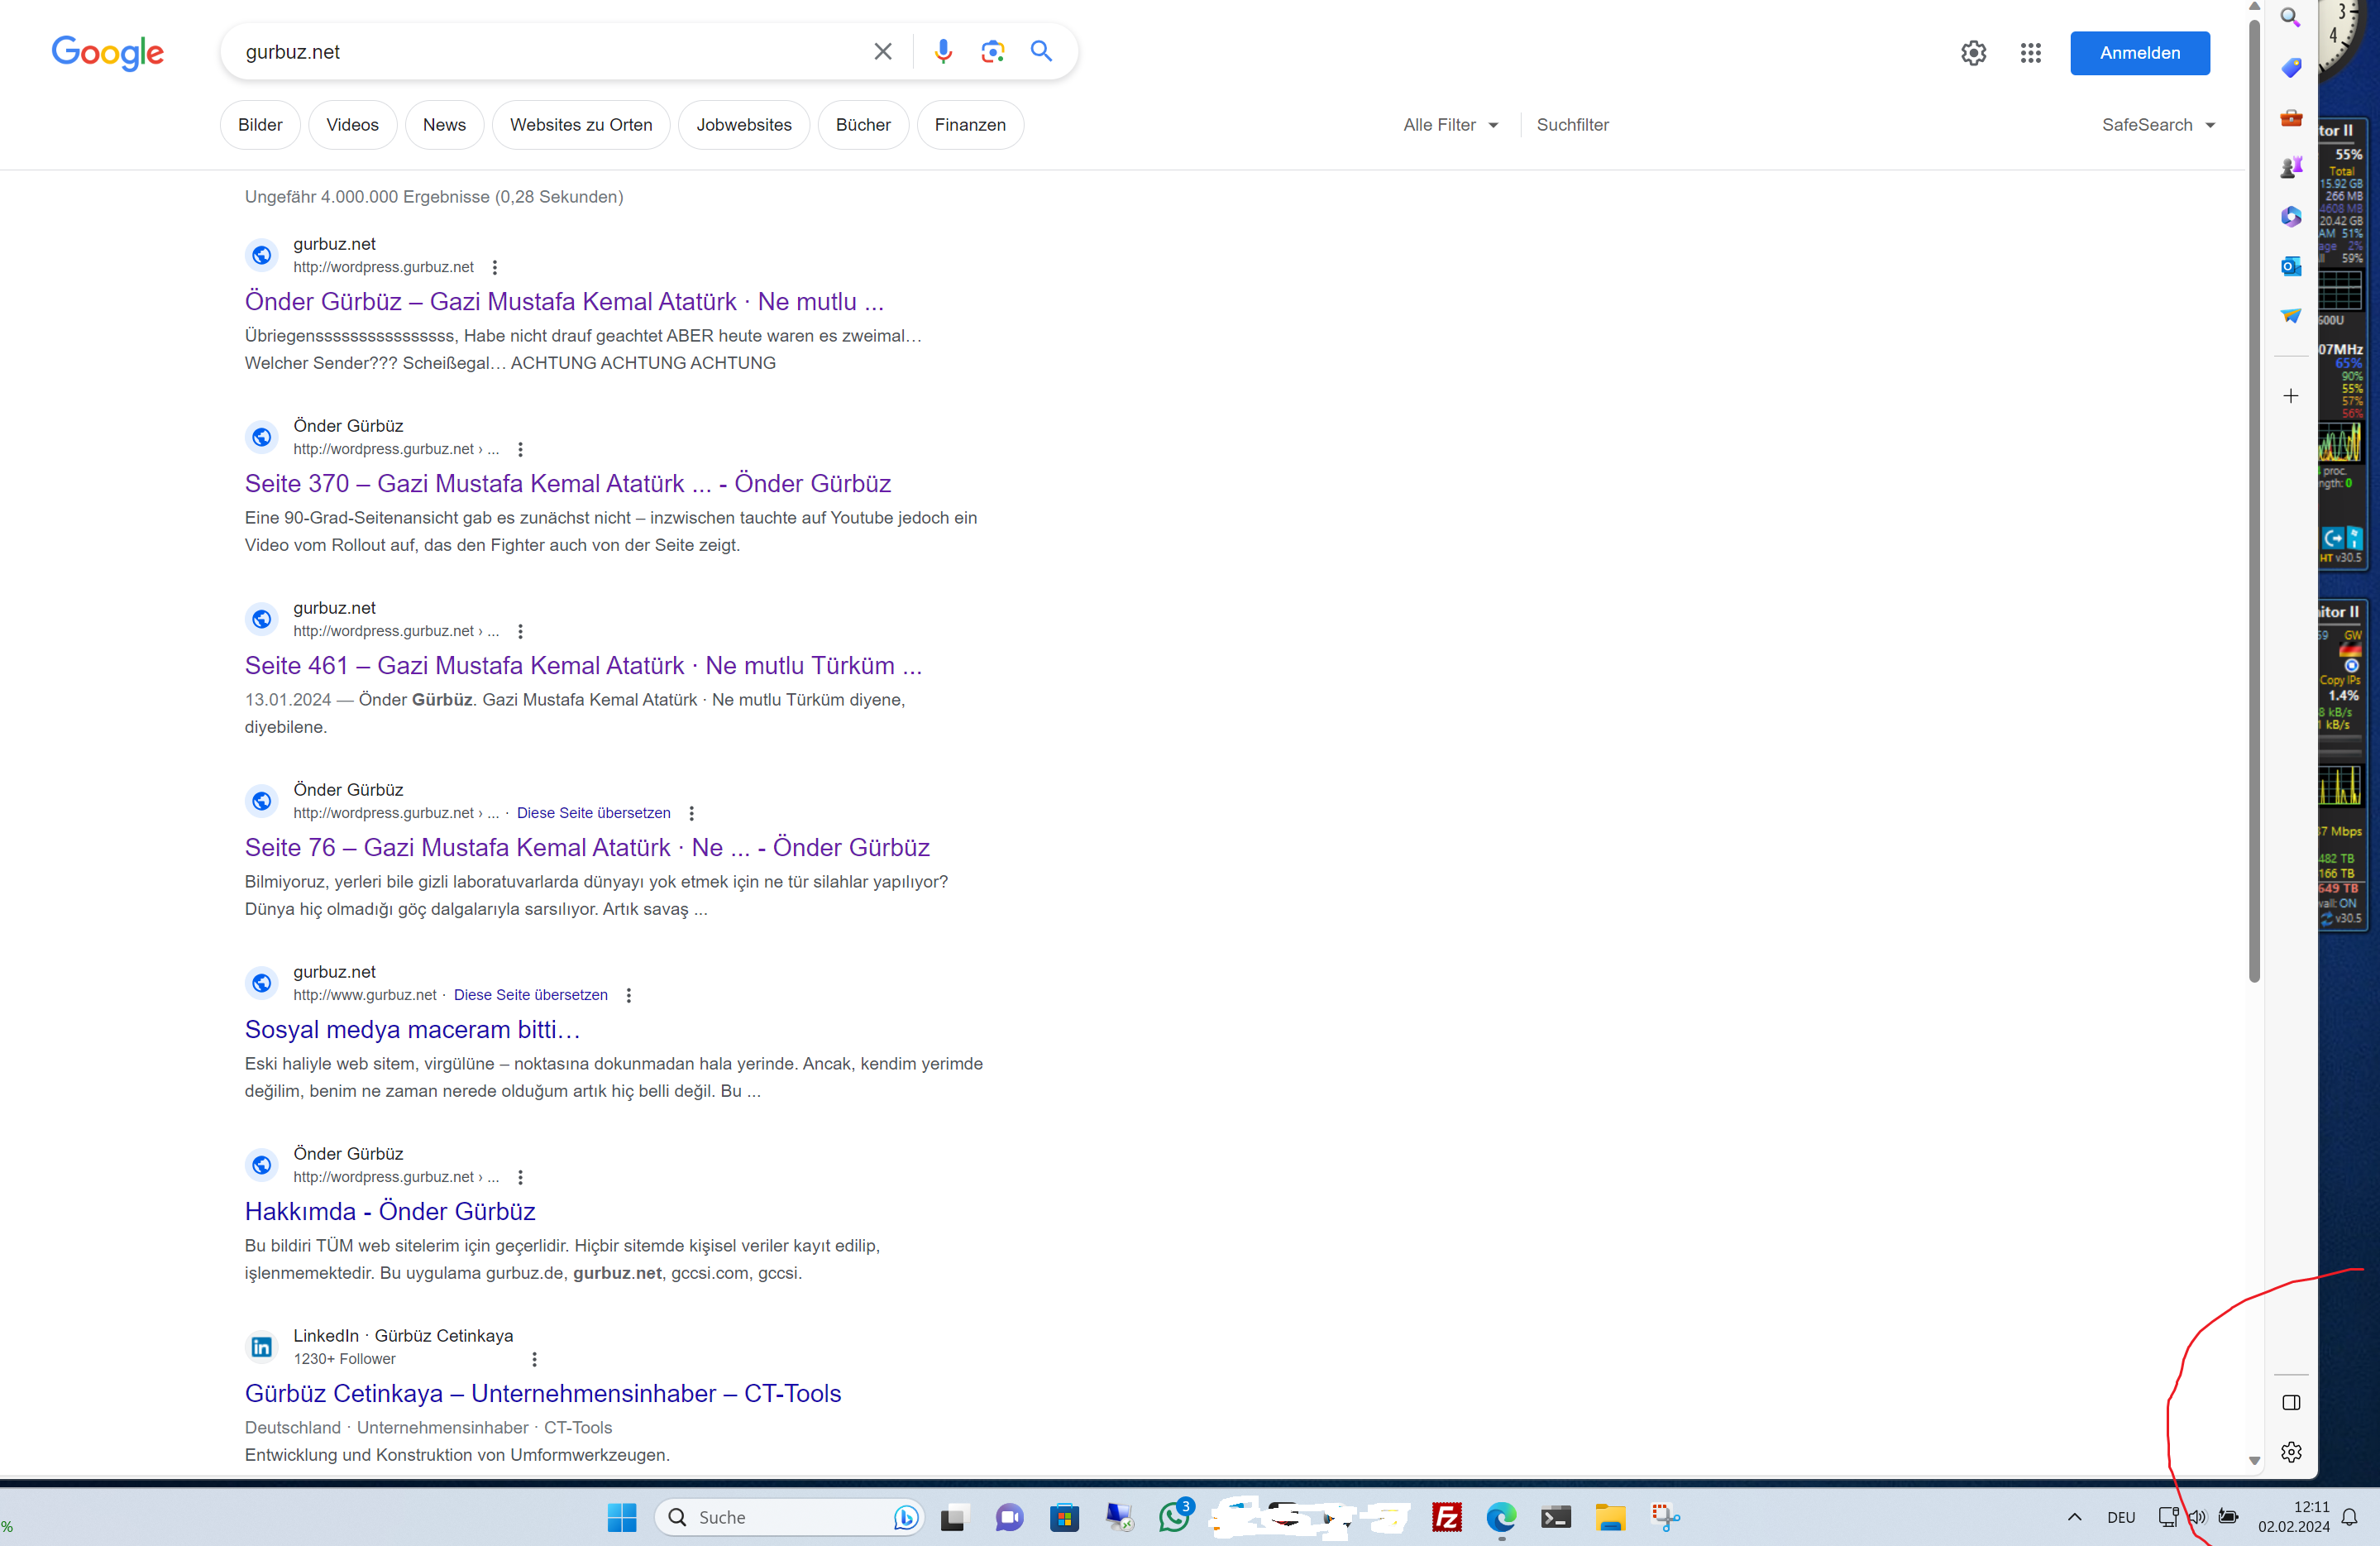Submit search with the magnifier icon
Screen dimensions: 2380x1546
point(1041,52)
